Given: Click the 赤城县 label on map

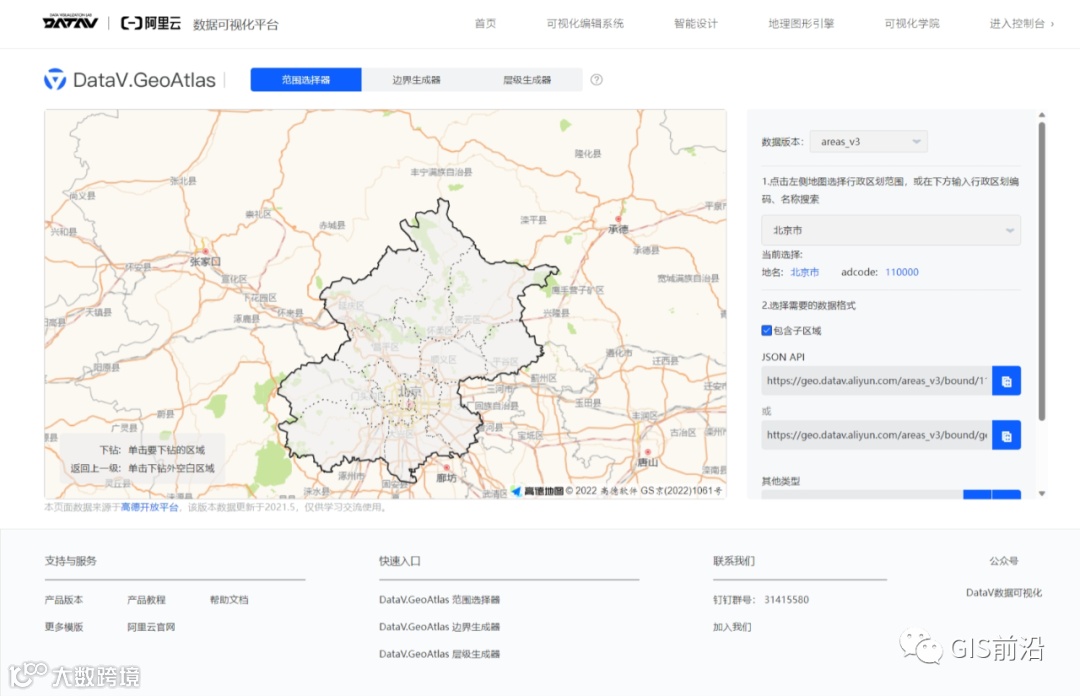Looking at the screenshot, I should point(332,225).
